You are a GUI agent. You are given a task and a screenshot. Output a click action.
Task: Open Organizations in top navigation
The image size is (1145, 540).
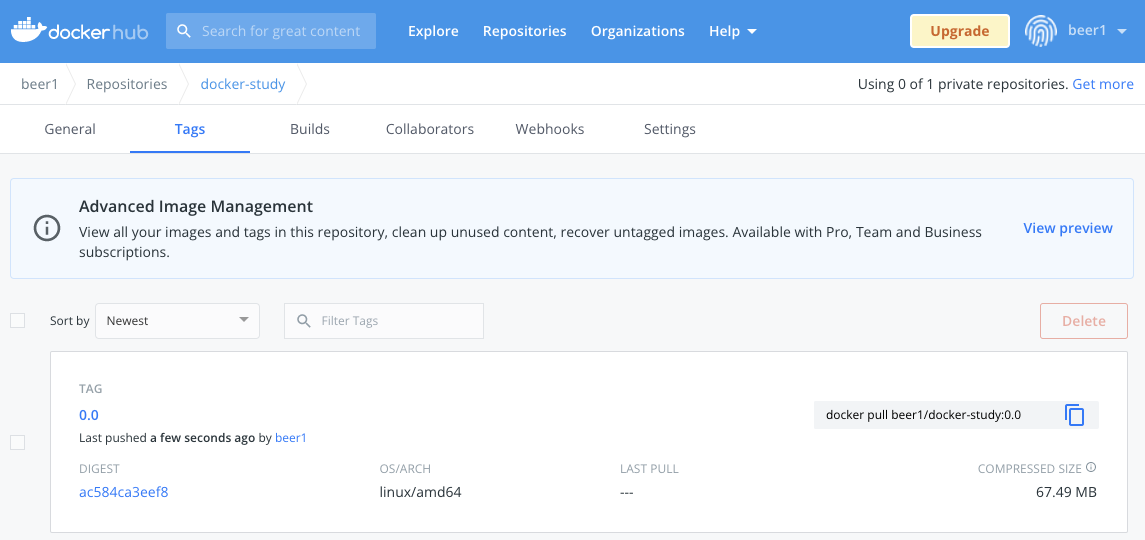pos(637,31)
